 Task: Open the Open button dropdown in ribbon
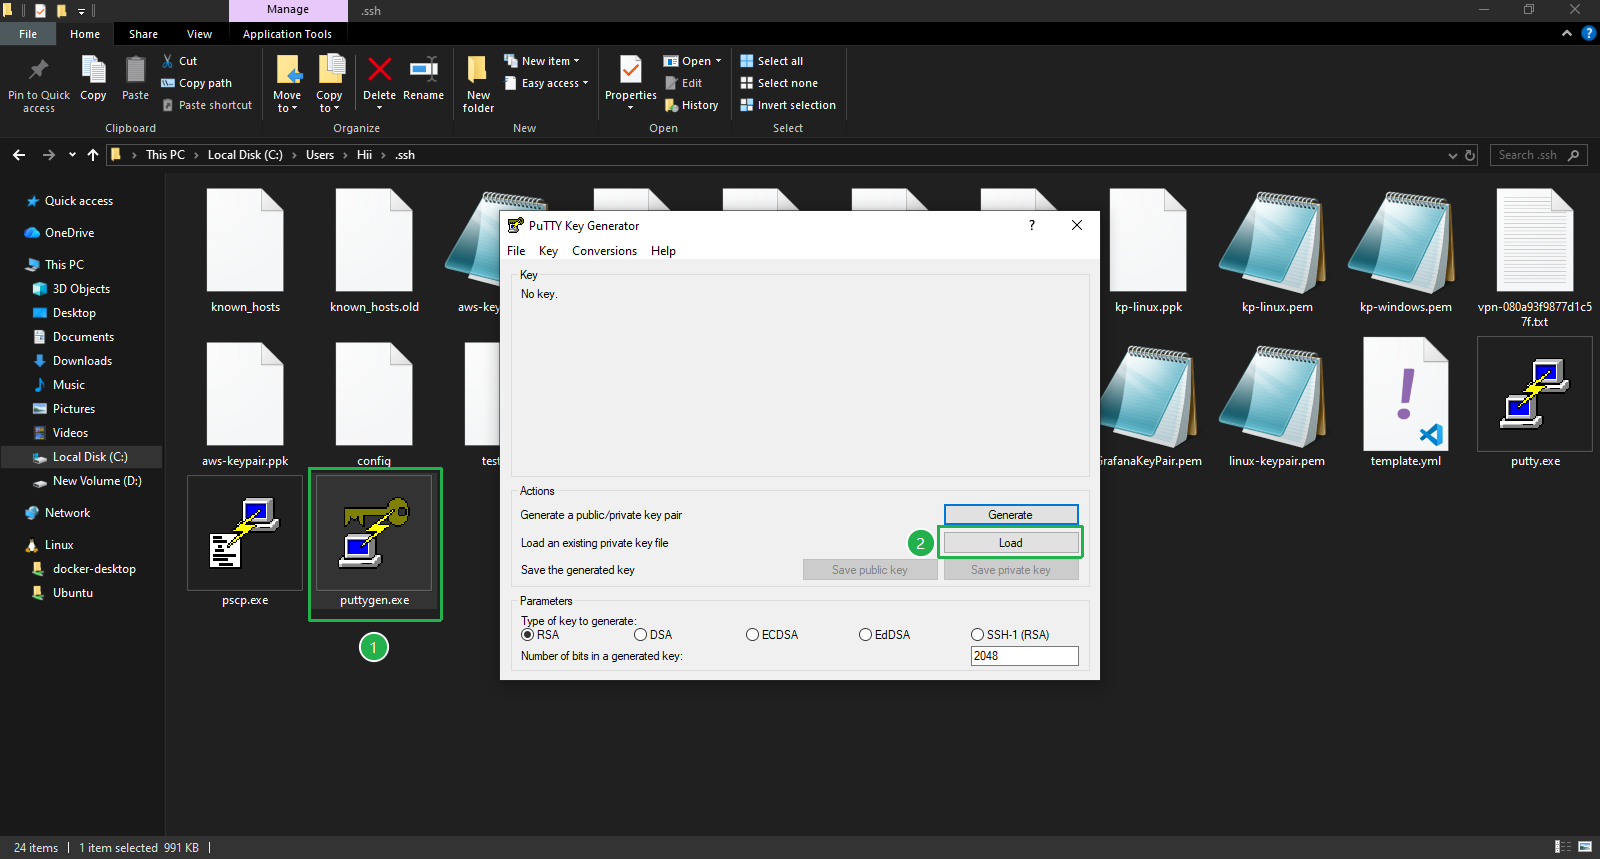[718, 61]
